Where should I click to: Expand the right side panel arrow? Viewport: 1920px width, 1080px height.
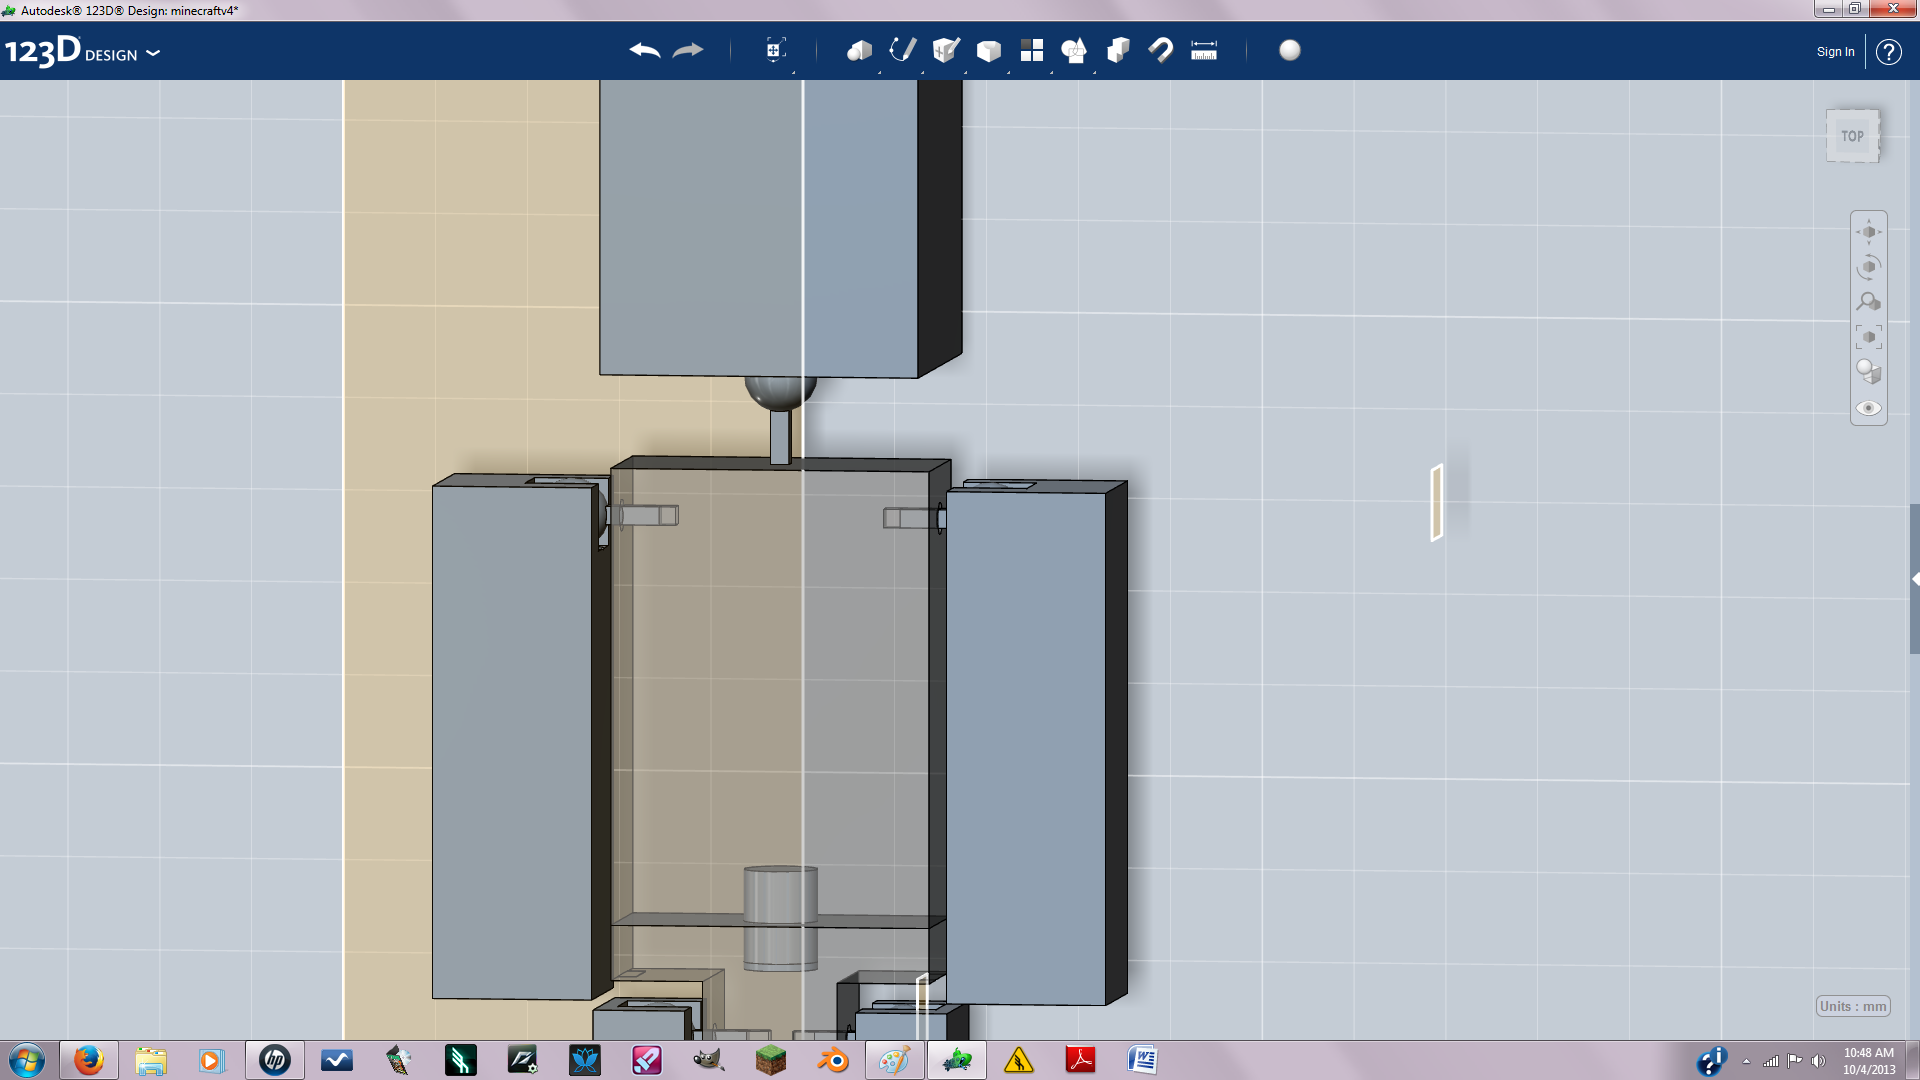click(1915, 579)
